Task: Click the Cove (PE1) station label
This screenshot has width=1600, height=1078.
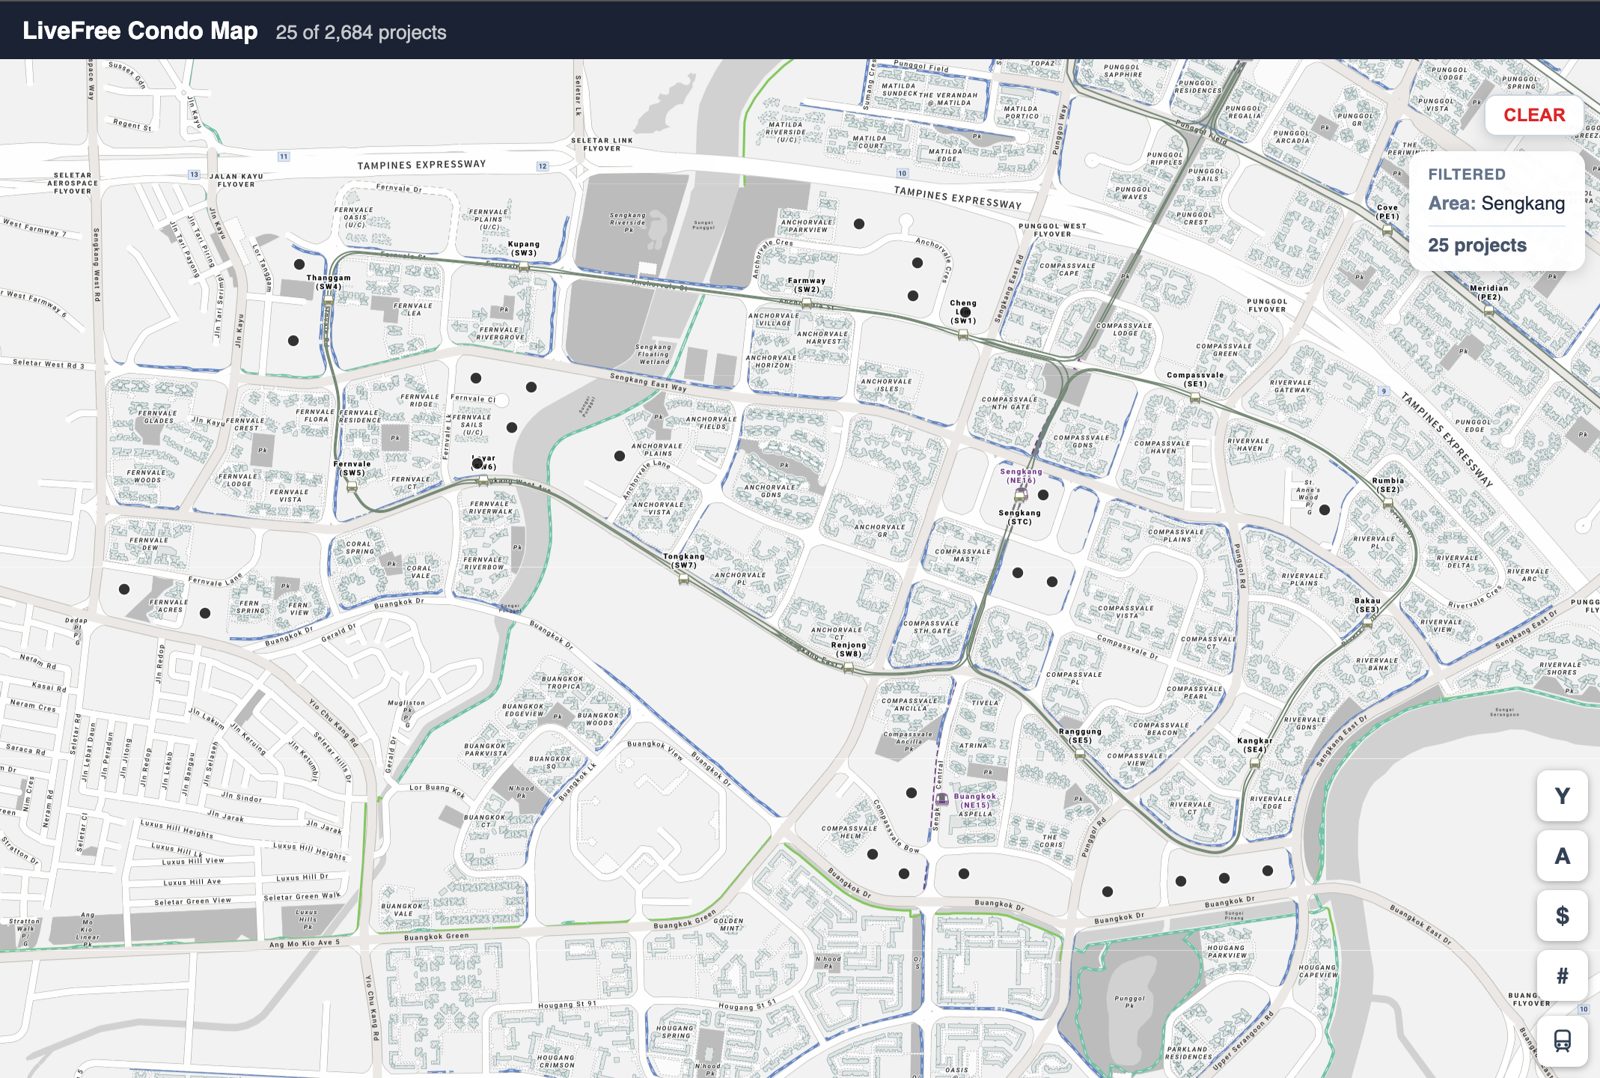Action: (x=1388, y=212)
